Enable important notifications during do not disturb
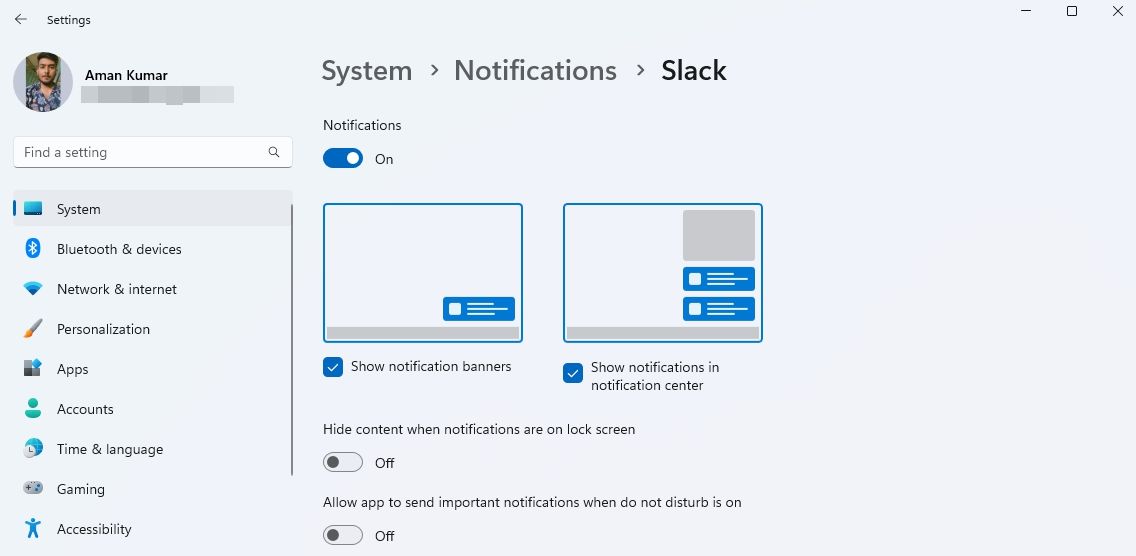The image size is (1136, 556). point(343,535)
